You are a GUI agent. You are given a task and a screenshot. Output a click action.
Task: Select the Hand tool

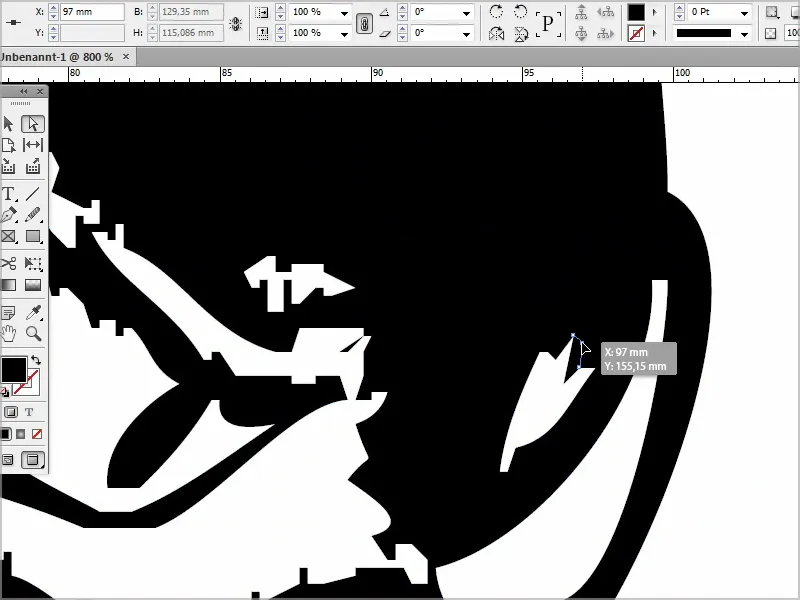pyautogui.click(x=9, y=334)
